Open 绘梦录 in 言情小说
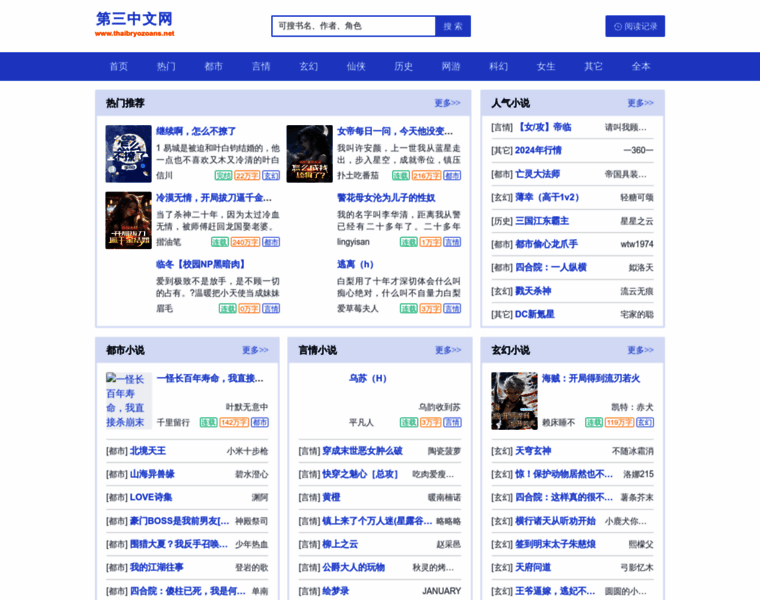Viewport: 760px width, 600px height. [335, 591]
